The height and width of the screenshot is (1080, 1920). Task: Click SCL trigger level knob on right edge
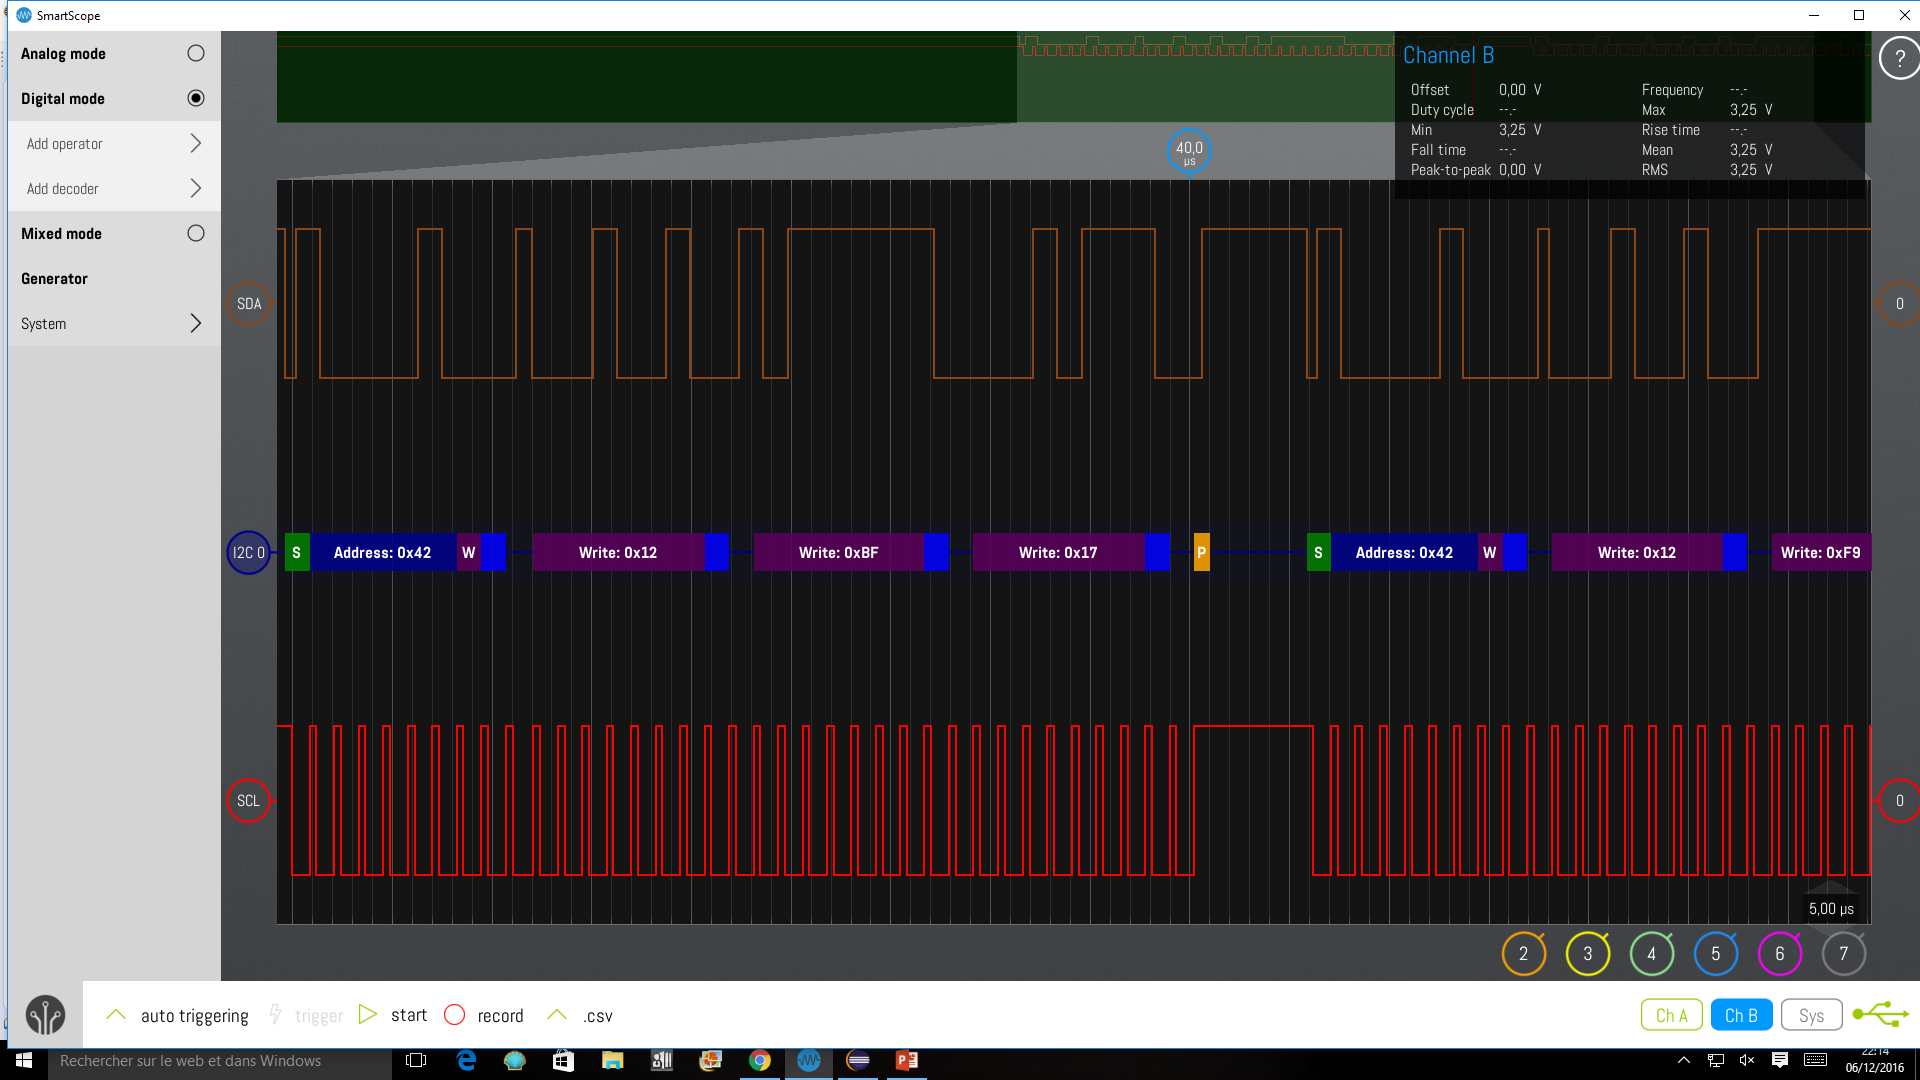[1899, 800]
